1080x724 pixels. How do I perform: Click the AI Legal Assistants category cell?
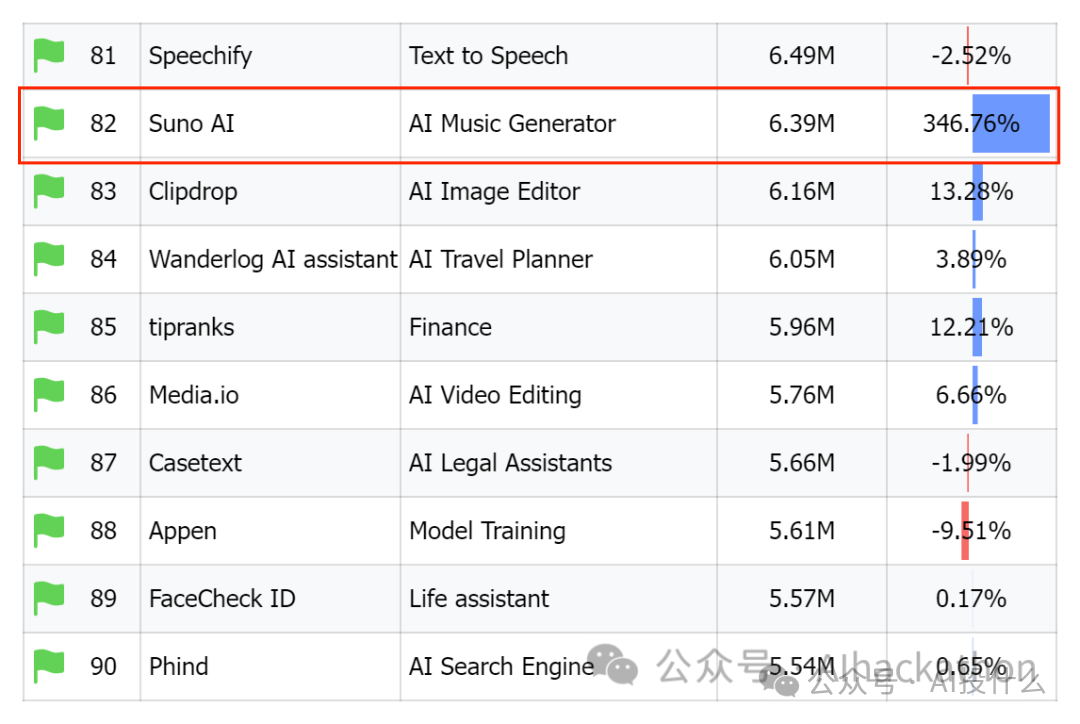pos(510,463)
